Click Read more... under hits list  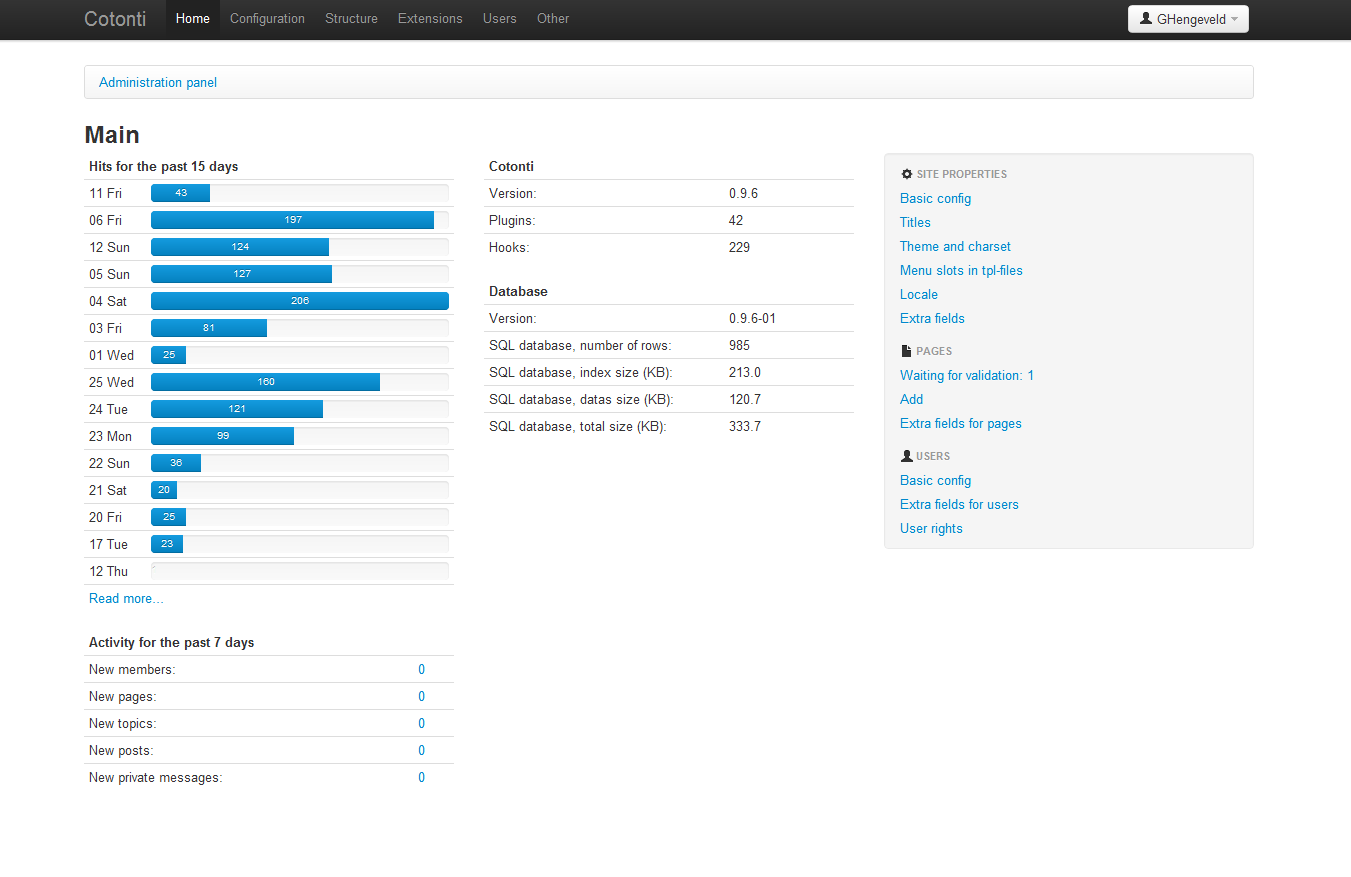[x=126, y=599]
